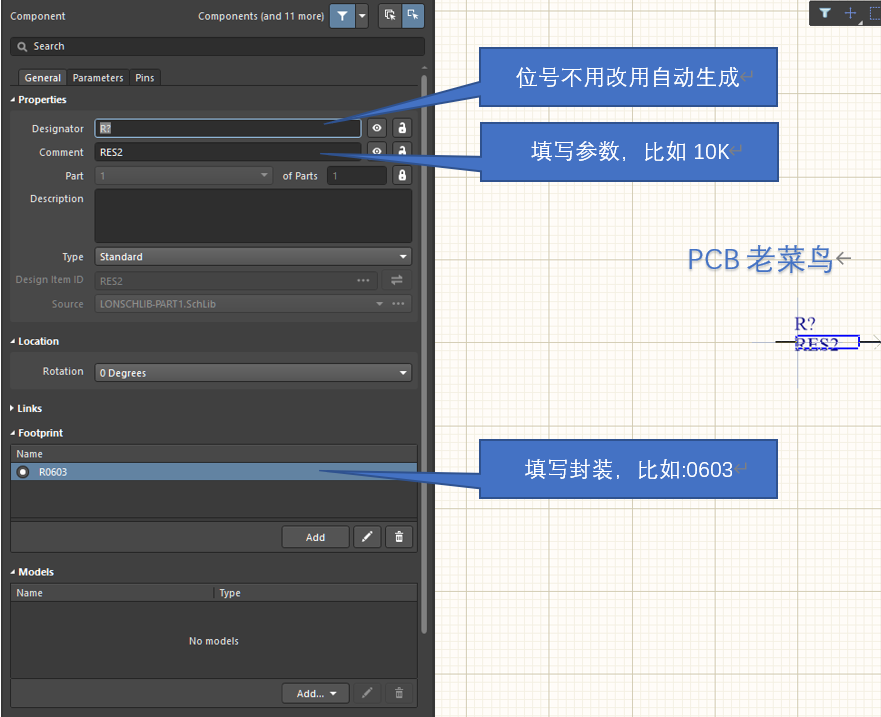Switch to the Parameters tab
This screenshot has height=717, width=881.
[x=98, y=78]
